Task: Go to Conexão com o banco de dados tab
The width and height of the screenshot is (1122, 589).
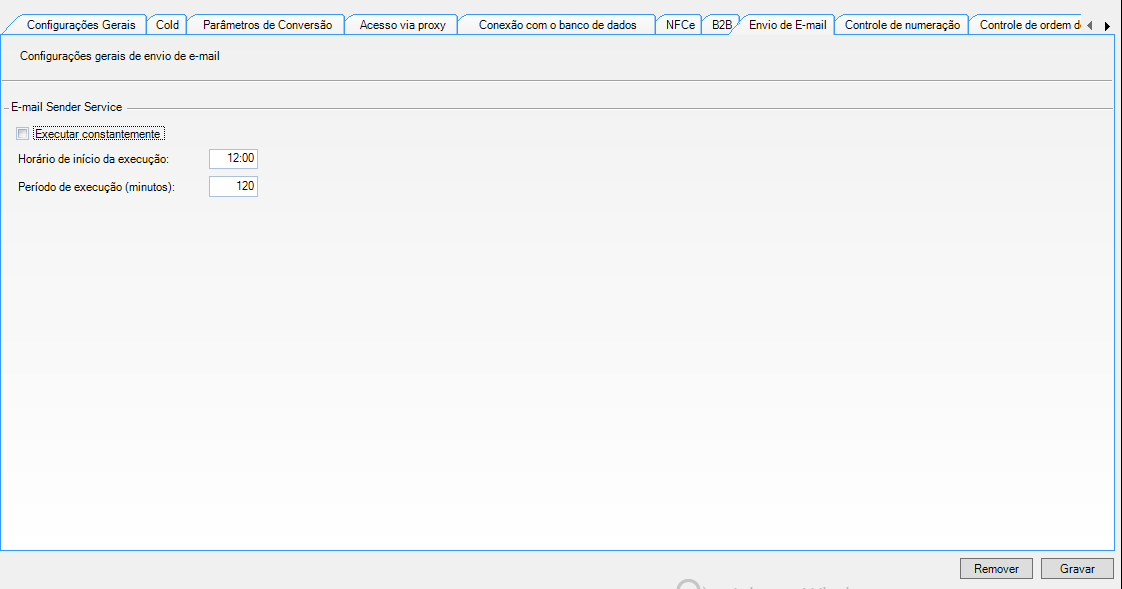Action: point(557,25)
